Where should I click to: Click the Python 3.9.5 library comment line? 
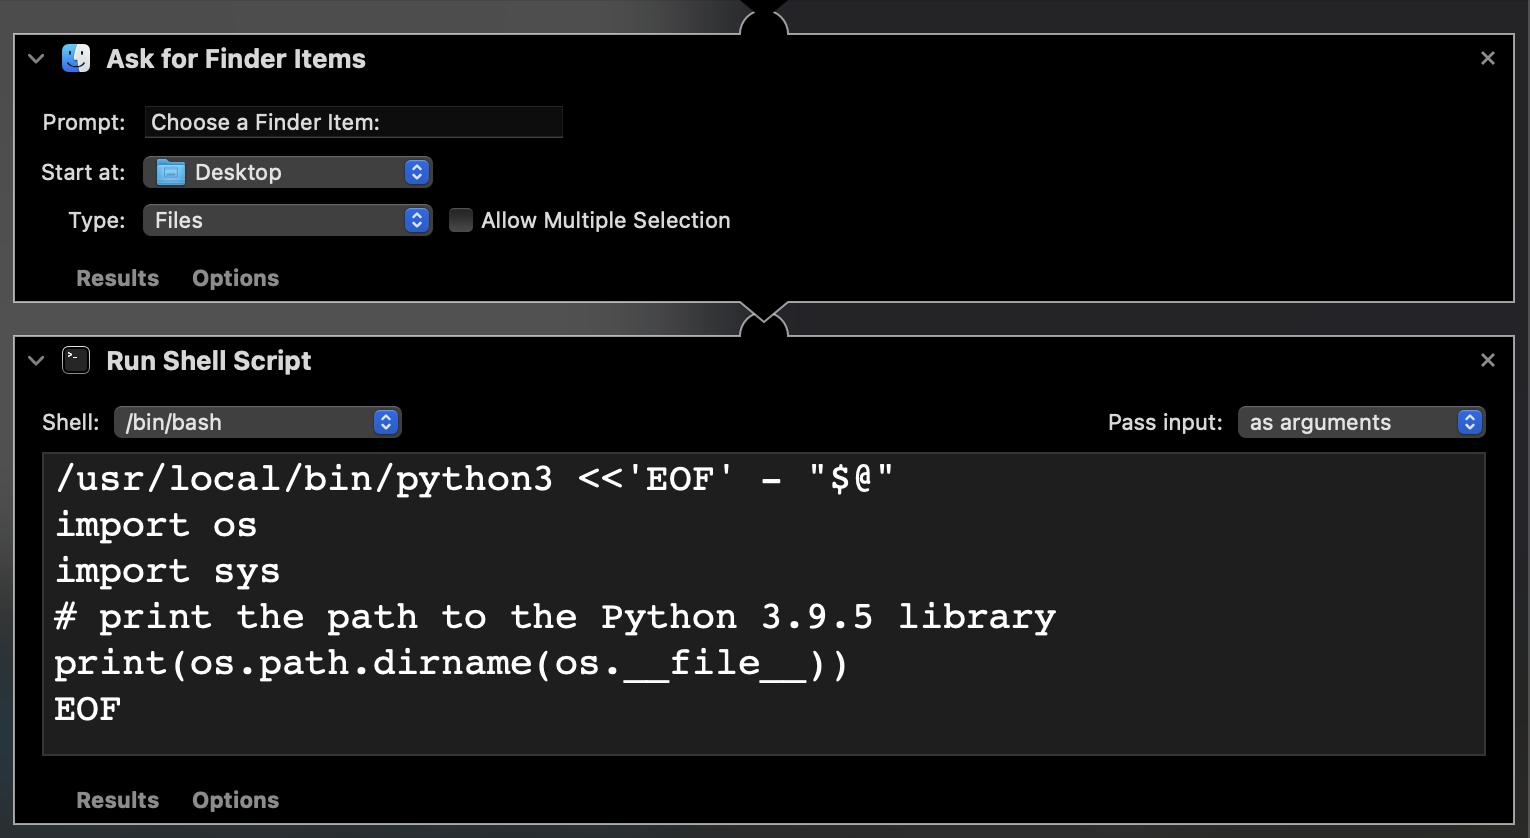555,617
